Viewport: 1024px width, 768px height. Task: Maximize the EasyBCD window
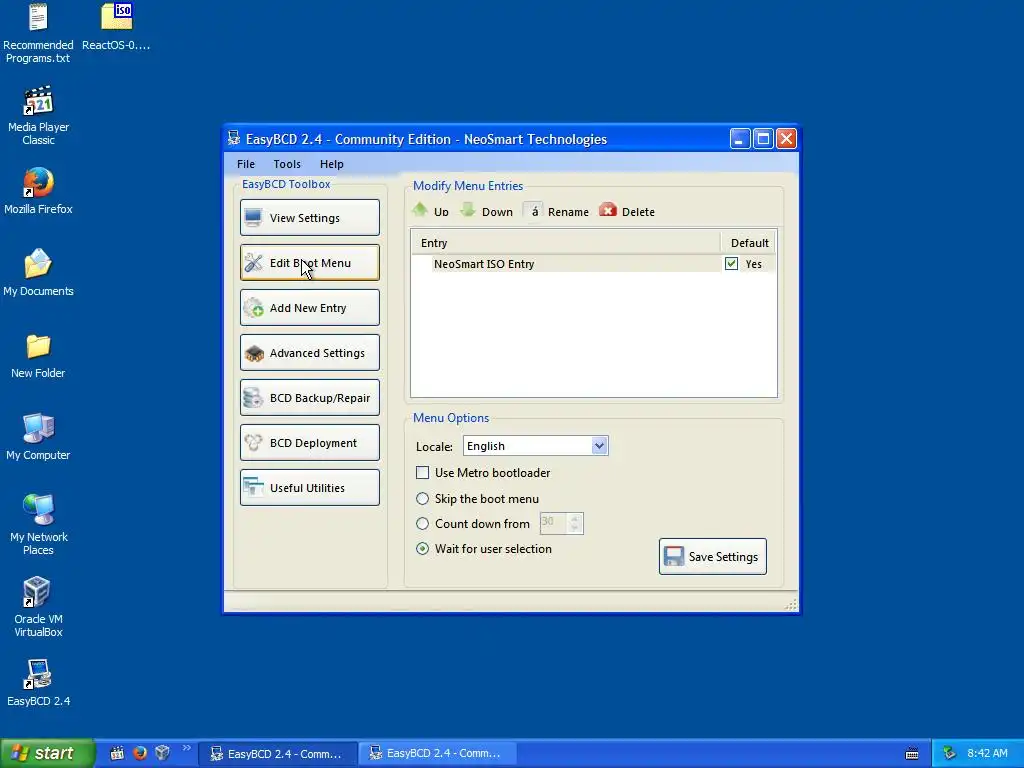[x=763, y=138]
